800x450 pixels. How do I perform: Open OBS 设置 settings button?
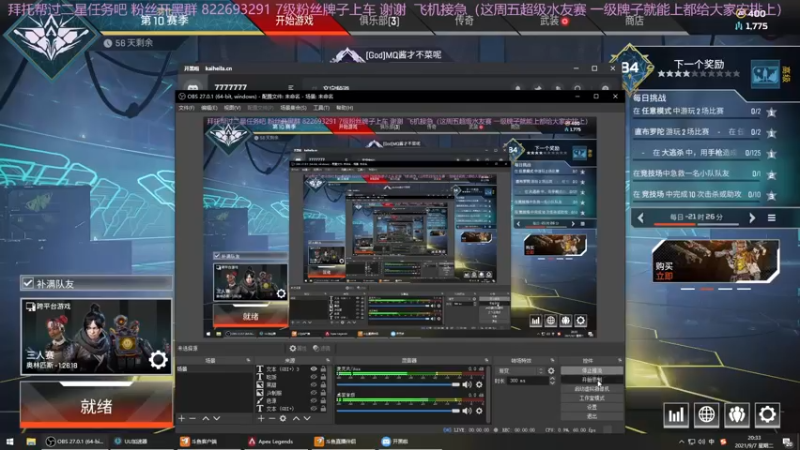592,407
